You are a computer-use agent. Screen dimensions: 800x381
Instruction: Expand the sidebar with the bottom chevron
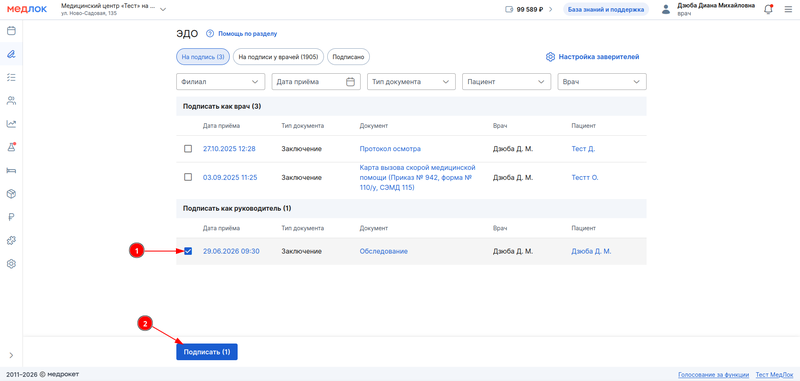[11, 355]
